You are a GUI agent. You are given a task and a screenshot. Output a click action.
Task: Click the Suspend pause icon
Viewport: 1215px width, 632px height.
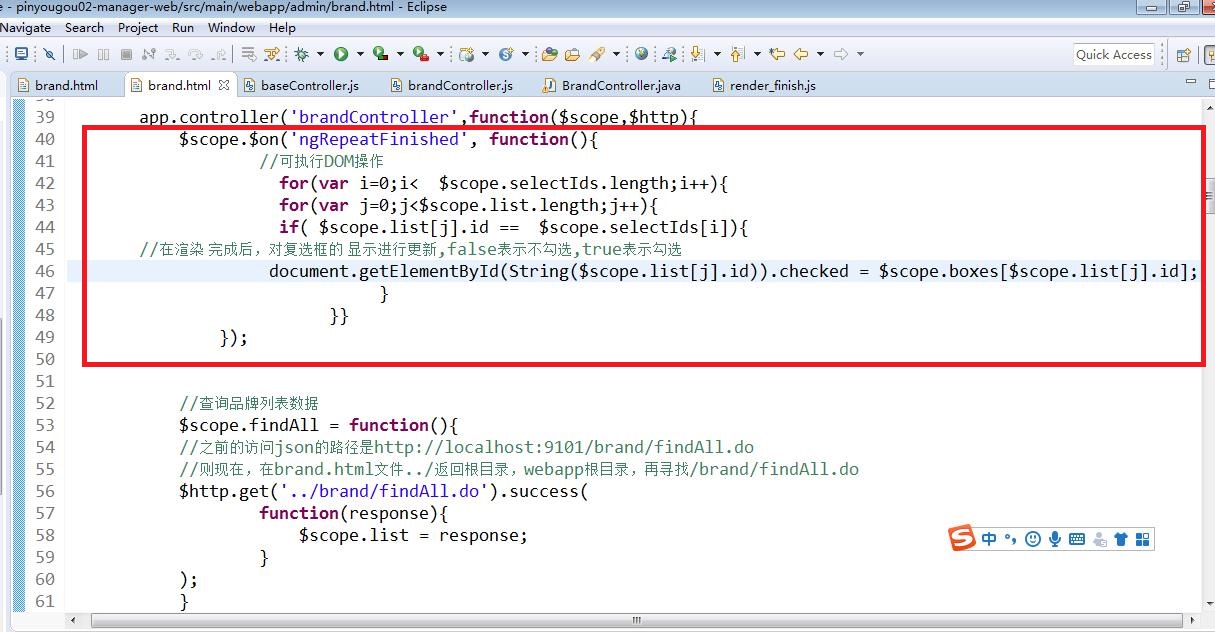coord(103,54)
